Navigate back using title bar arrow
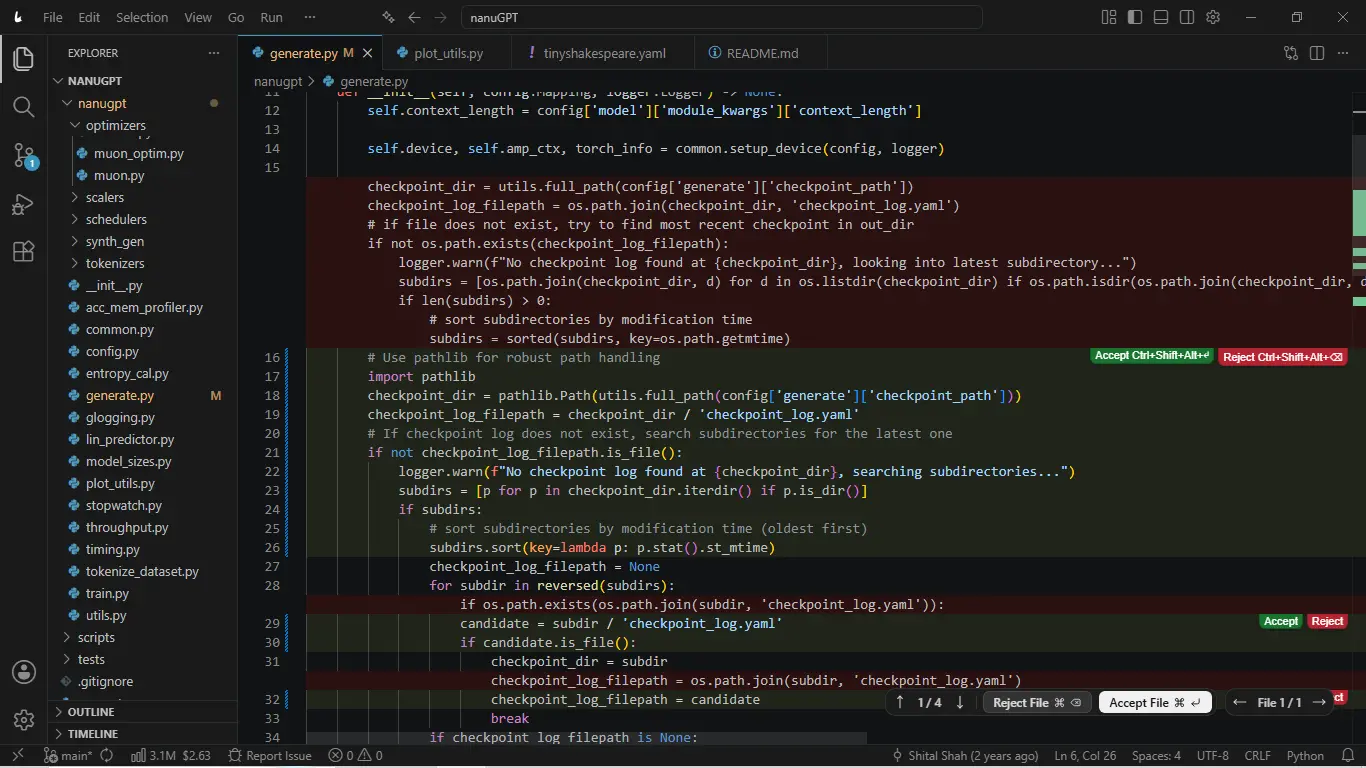Screen dimensions: 1366x768 (x=415, y=17)
